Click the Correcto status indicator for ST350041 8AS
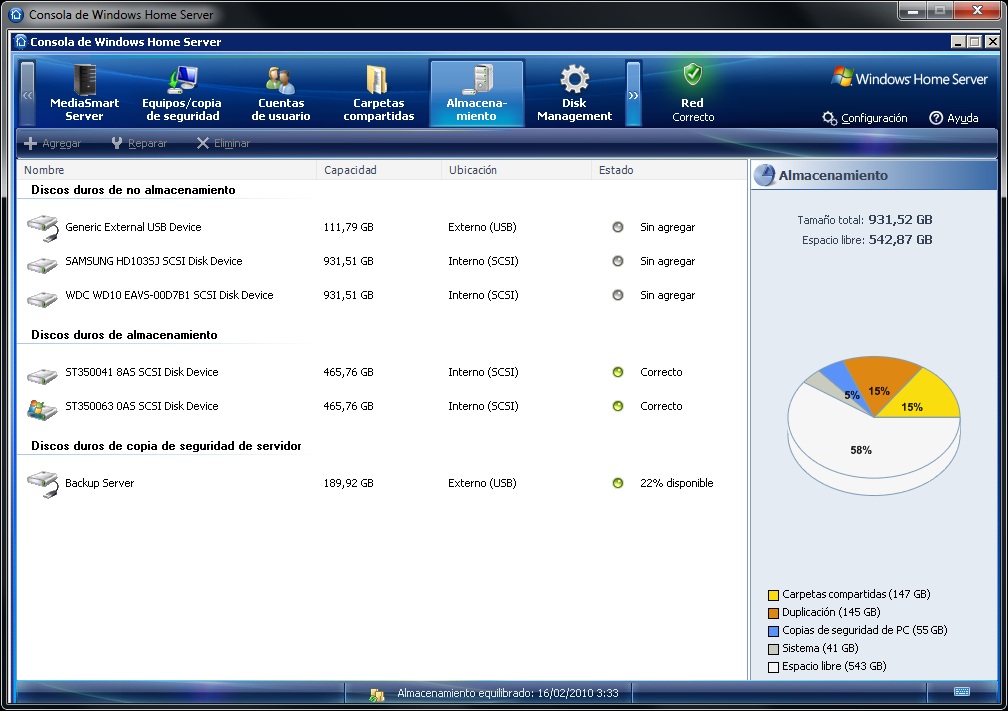 pyautogui.click(x=618, y=373)
